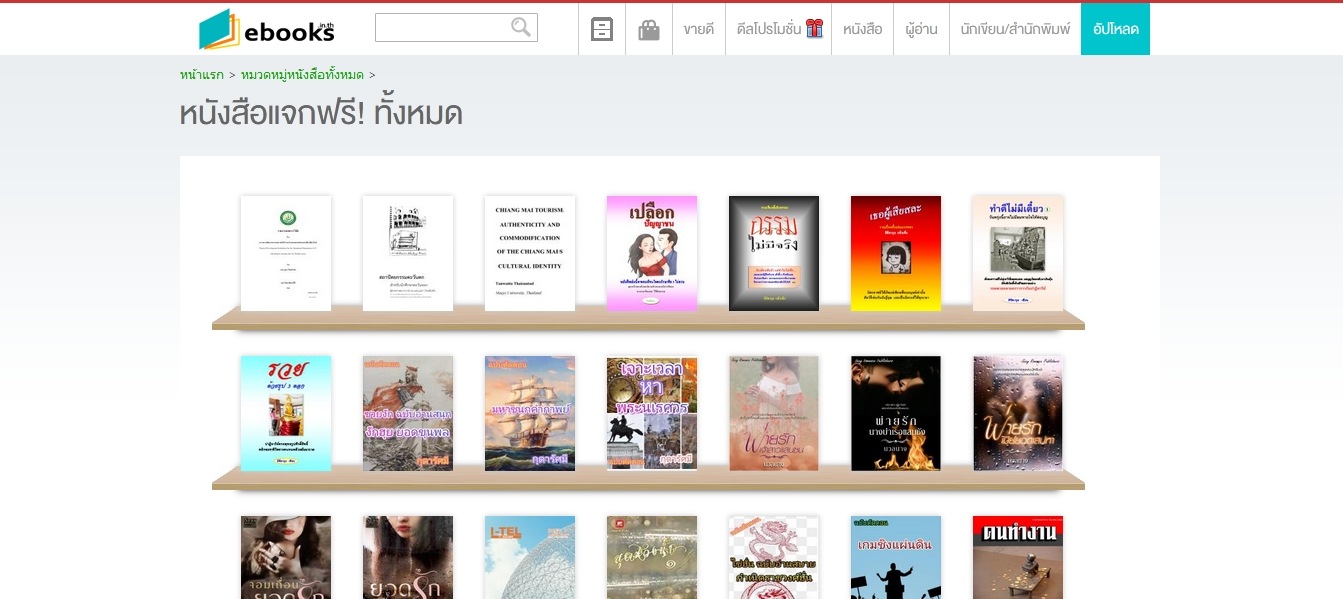Image resolution: width=1343 pixels, height=599 pixels.
Task: Open the red-yellow เธอผู้เสียสละ book
Action: (x=896, y=253)
